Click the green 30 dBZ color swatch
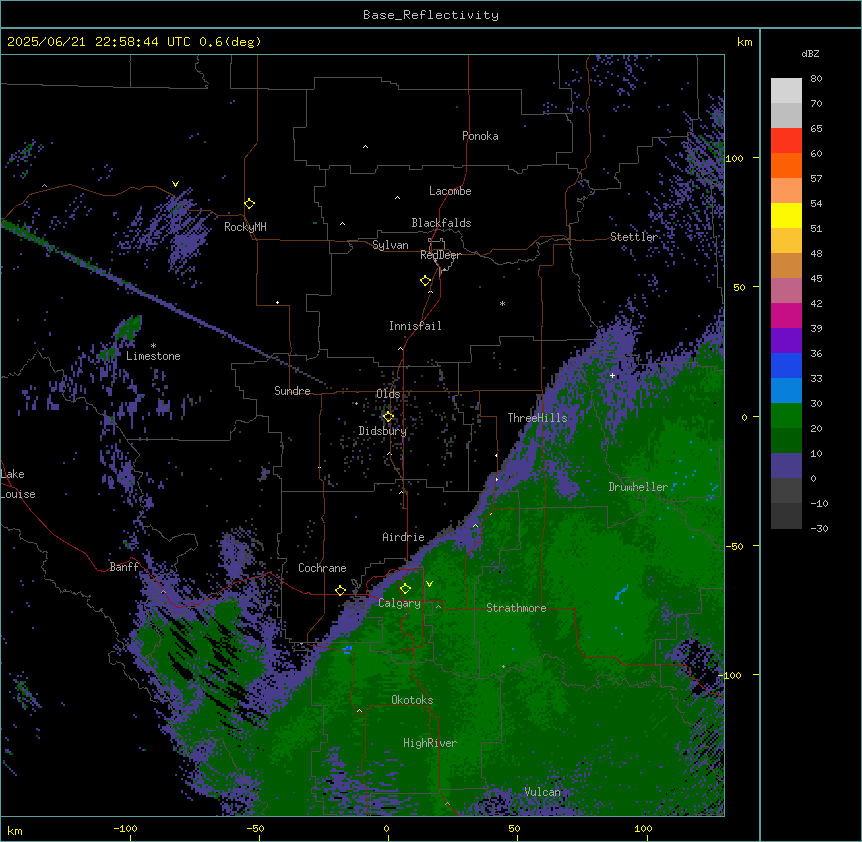 786,416
